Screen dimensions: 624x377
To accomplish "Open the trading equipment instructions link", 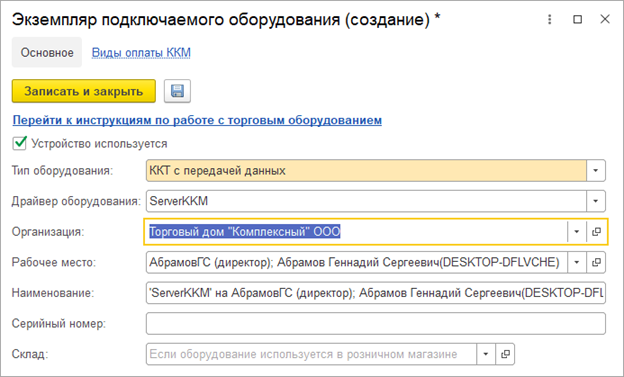I will point(197,120).
